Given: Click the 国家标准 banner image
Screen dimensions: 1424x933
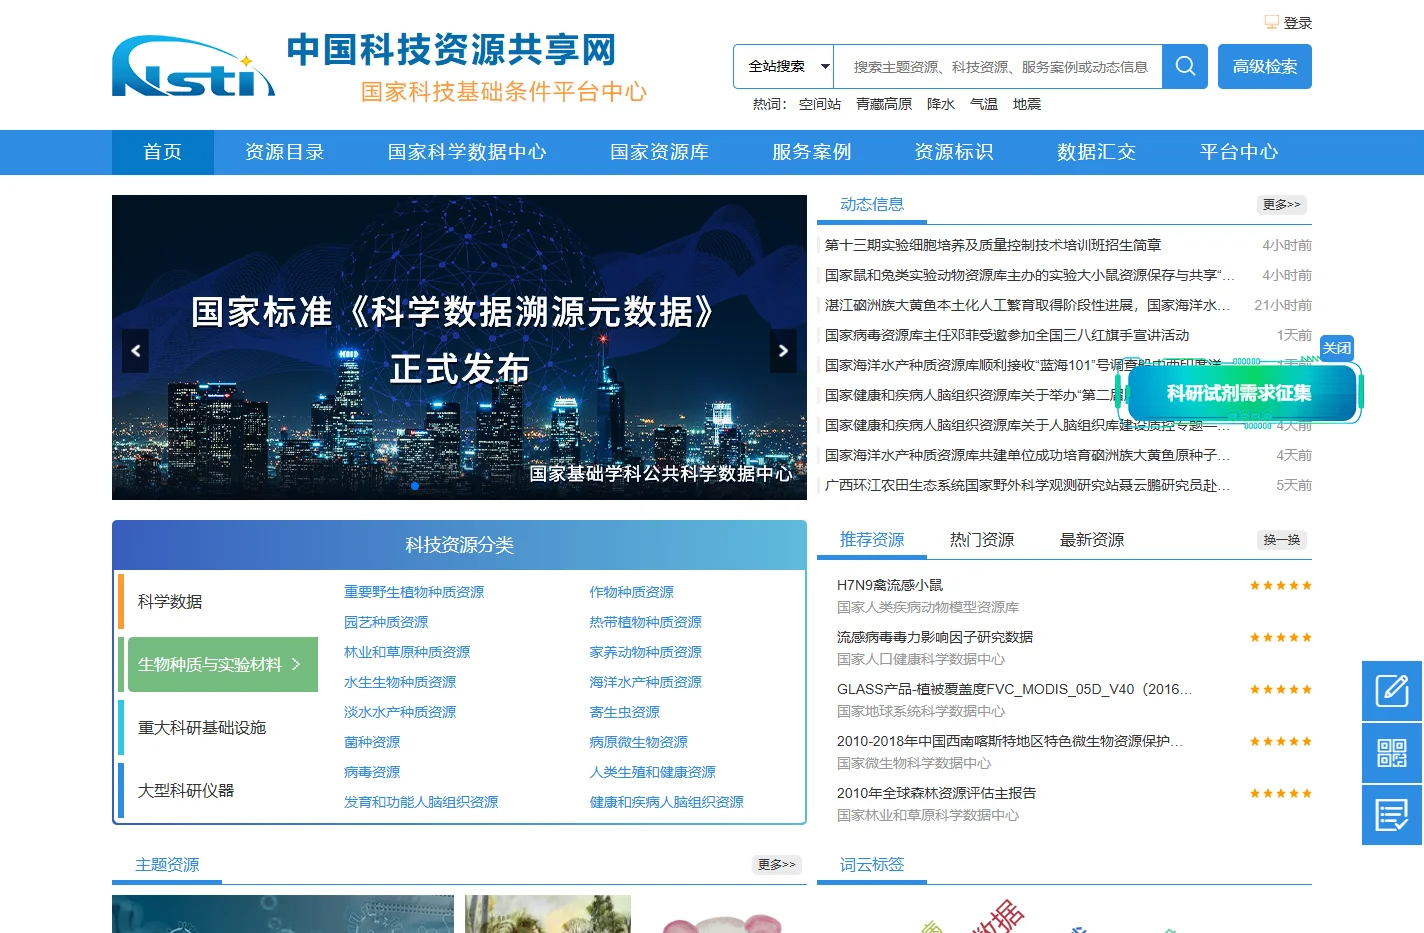Looking at the screenshot, I should coord(459,347).
